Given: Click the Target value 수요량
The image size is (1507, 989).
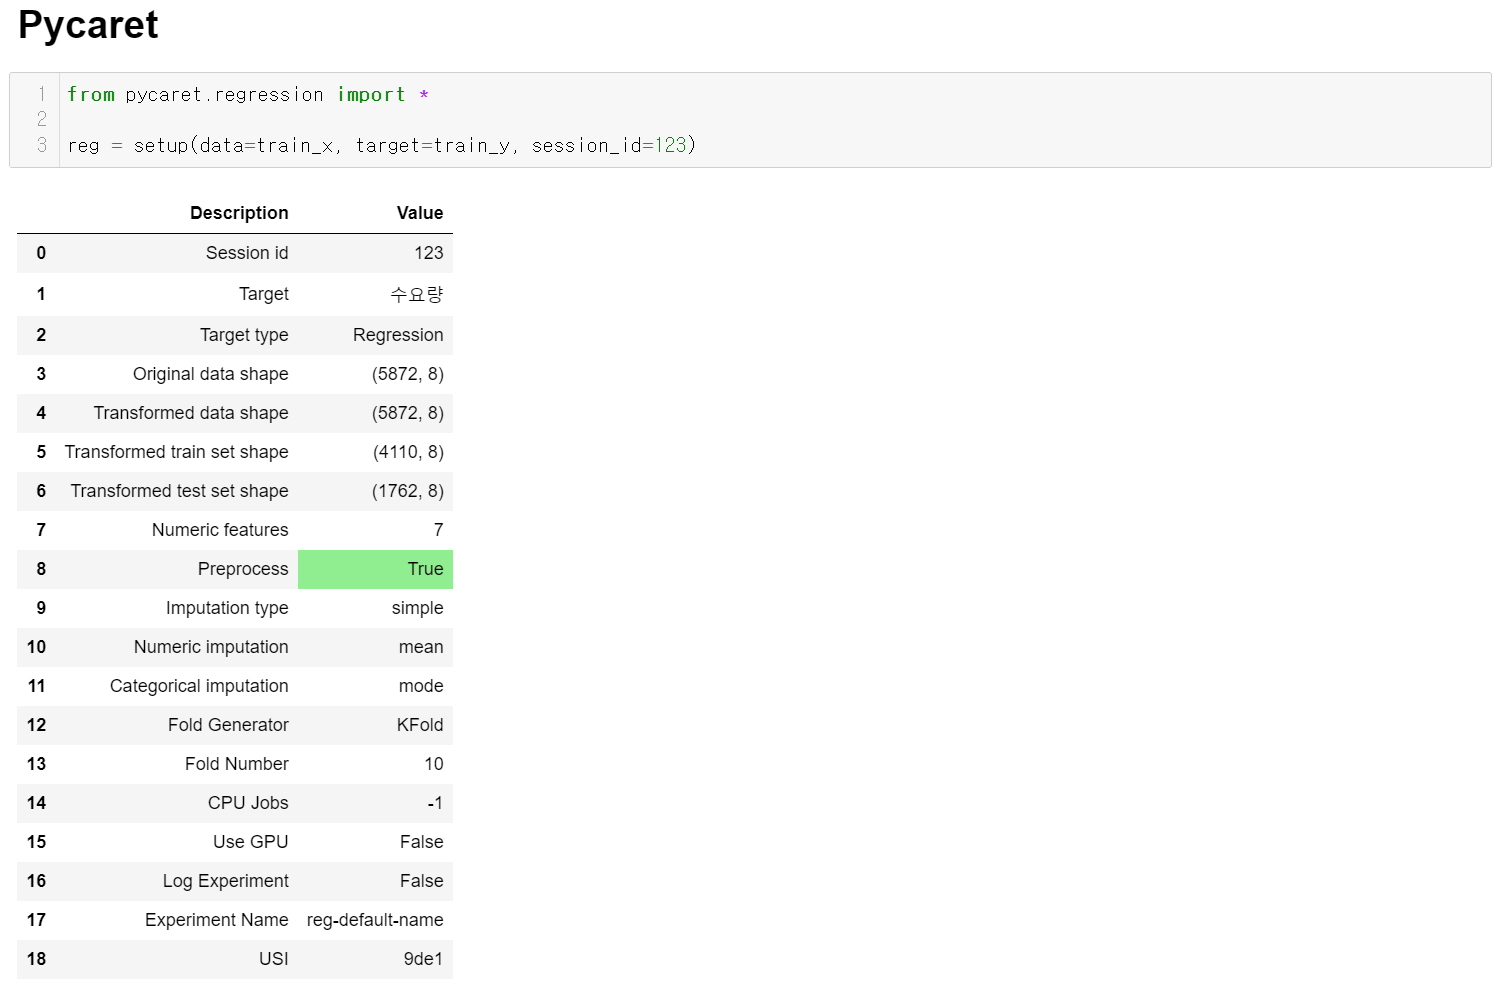Looking at the screenshot, I should 417,294.
